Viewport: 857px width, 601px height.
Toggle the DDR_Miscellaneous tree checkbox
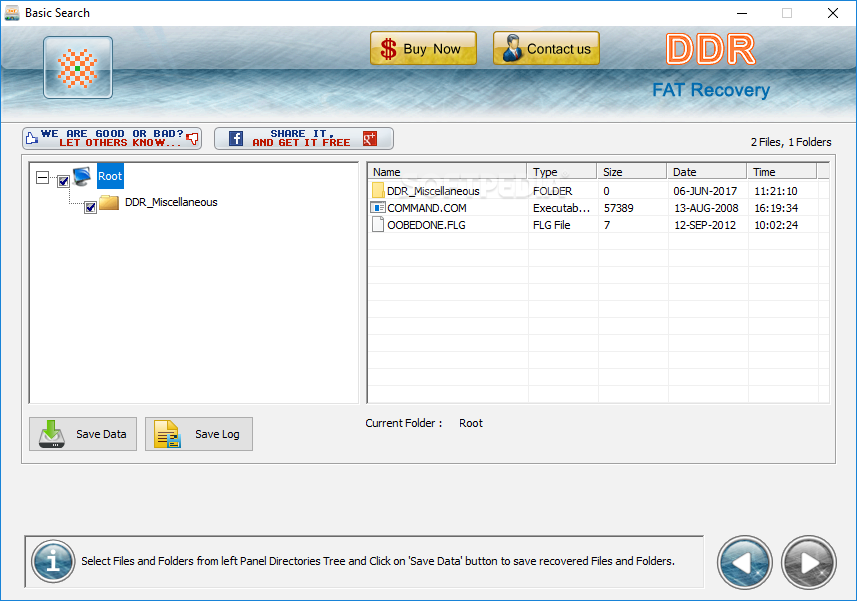coord(91,208)
